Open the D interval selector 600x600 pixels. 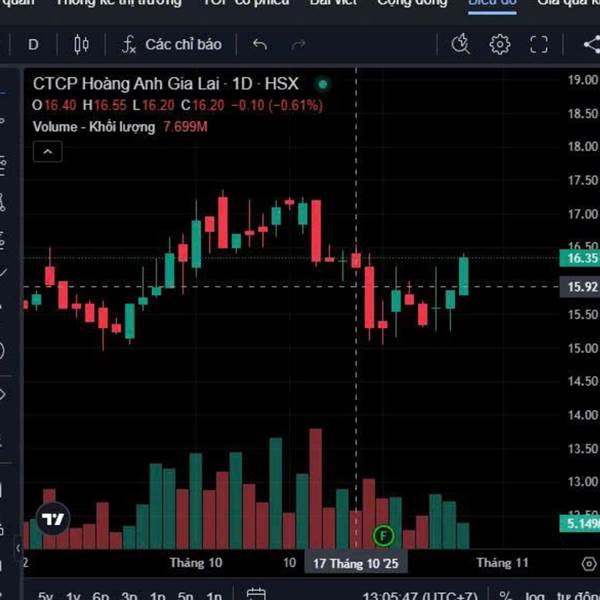pyautogui.click(x=33, y=45)
